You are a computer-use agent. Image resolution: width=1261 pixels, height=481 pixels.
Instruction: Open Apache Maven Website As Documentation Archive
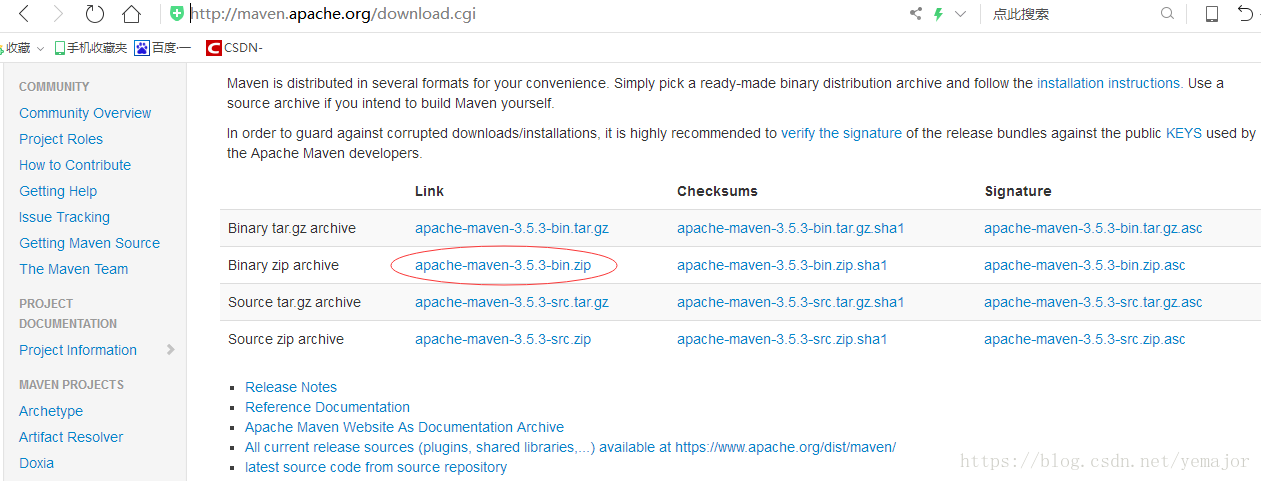tap(404, 427)
